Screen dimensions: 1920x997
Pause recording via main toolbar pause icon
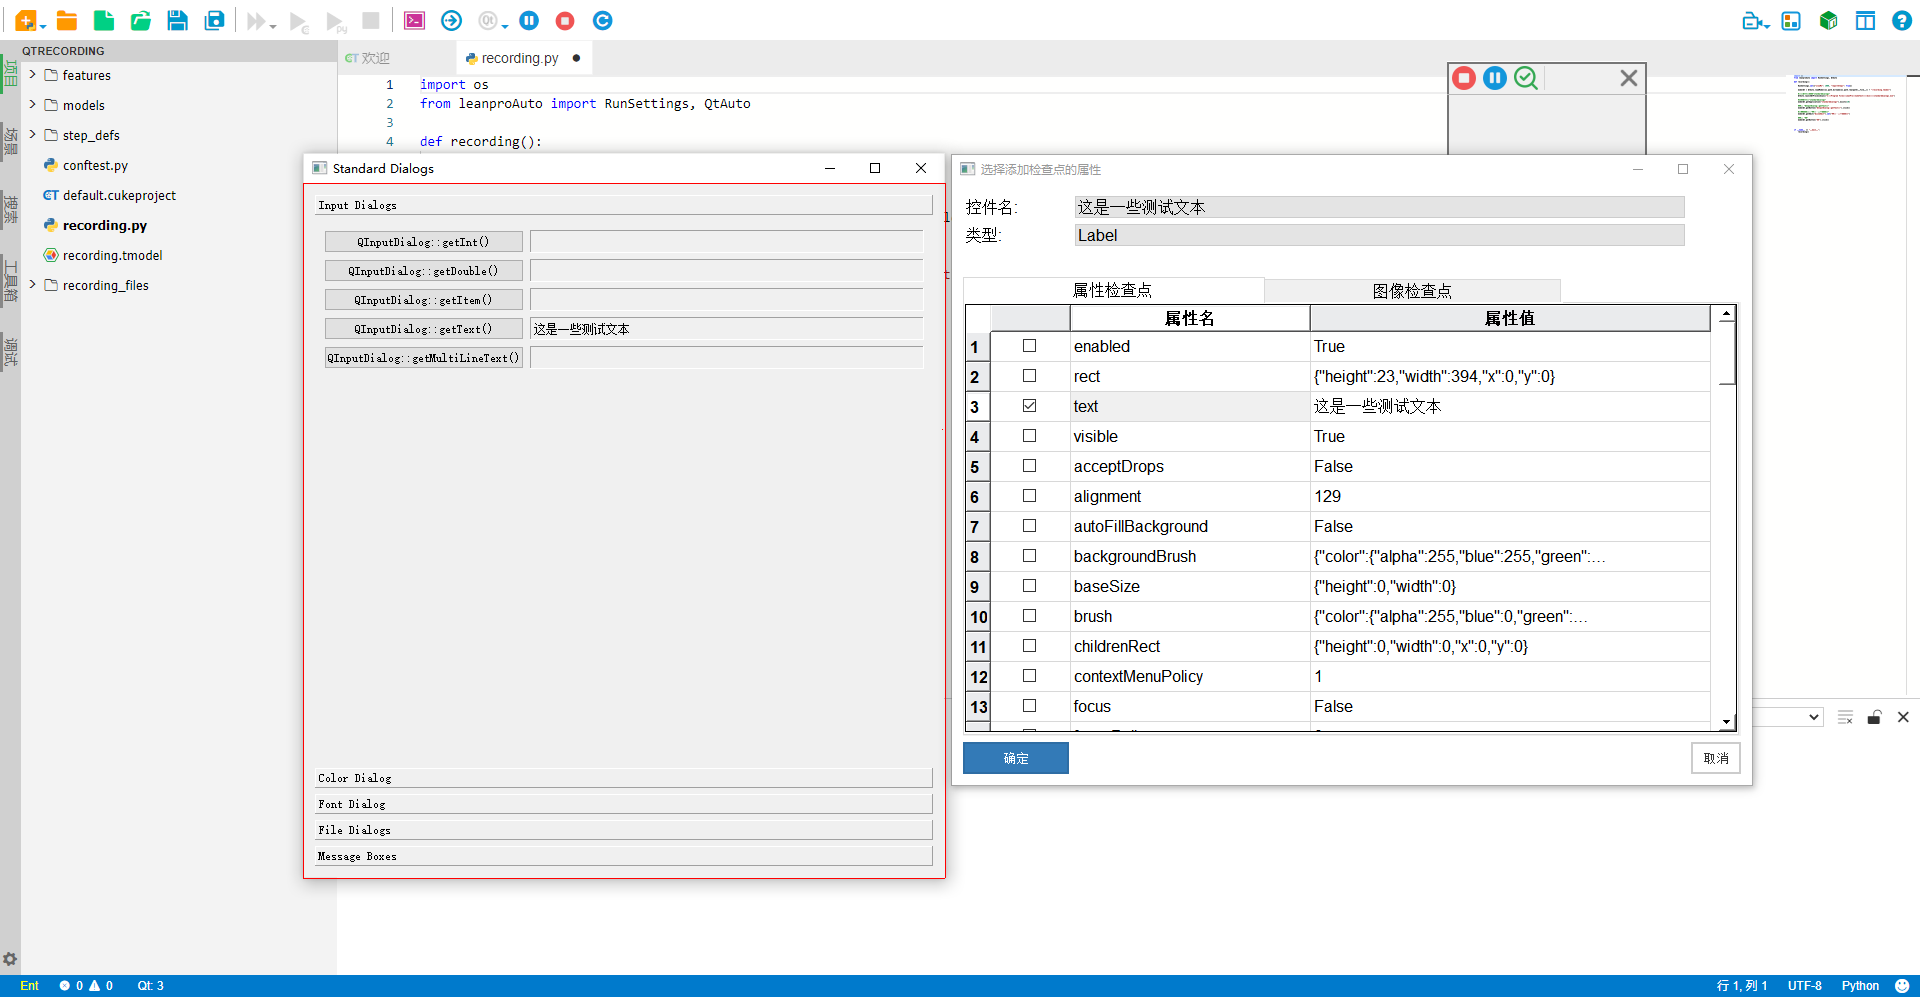[x=529, y=21]
